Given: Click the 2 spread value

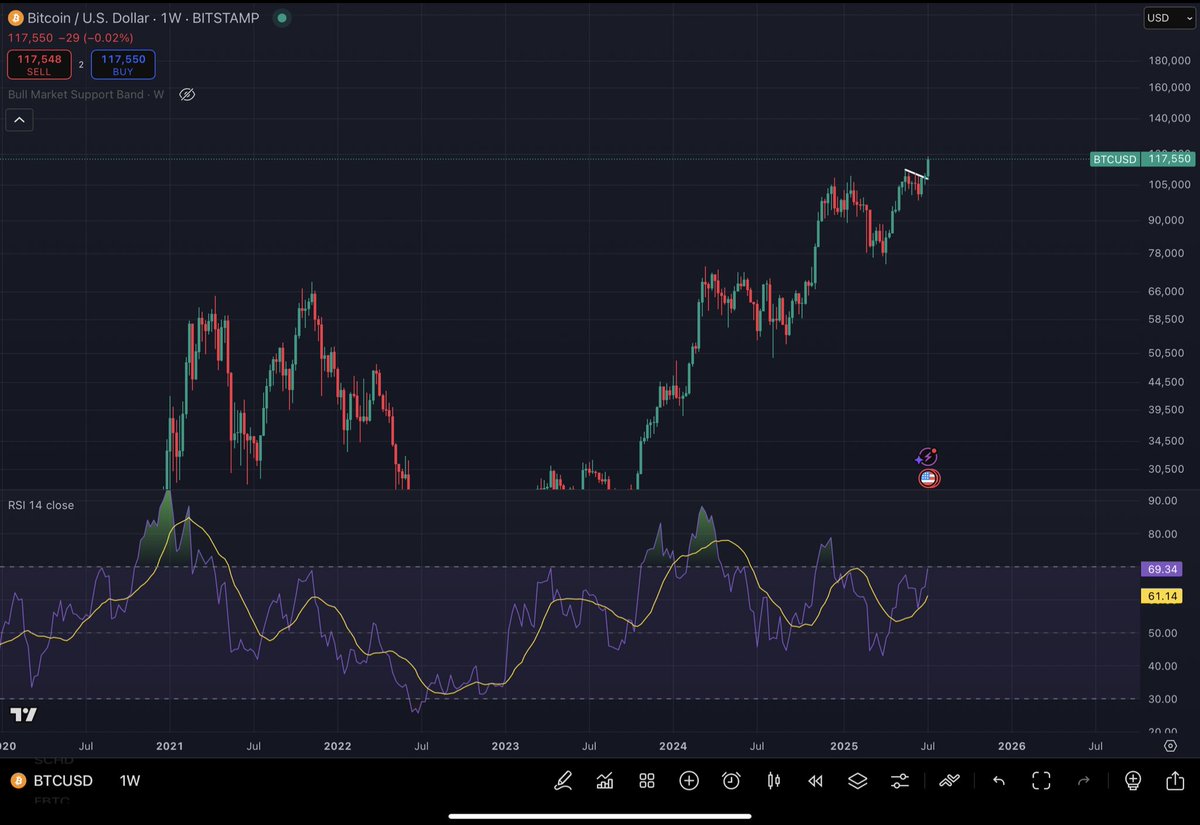Looking at the screenshot, I should 81,65.
